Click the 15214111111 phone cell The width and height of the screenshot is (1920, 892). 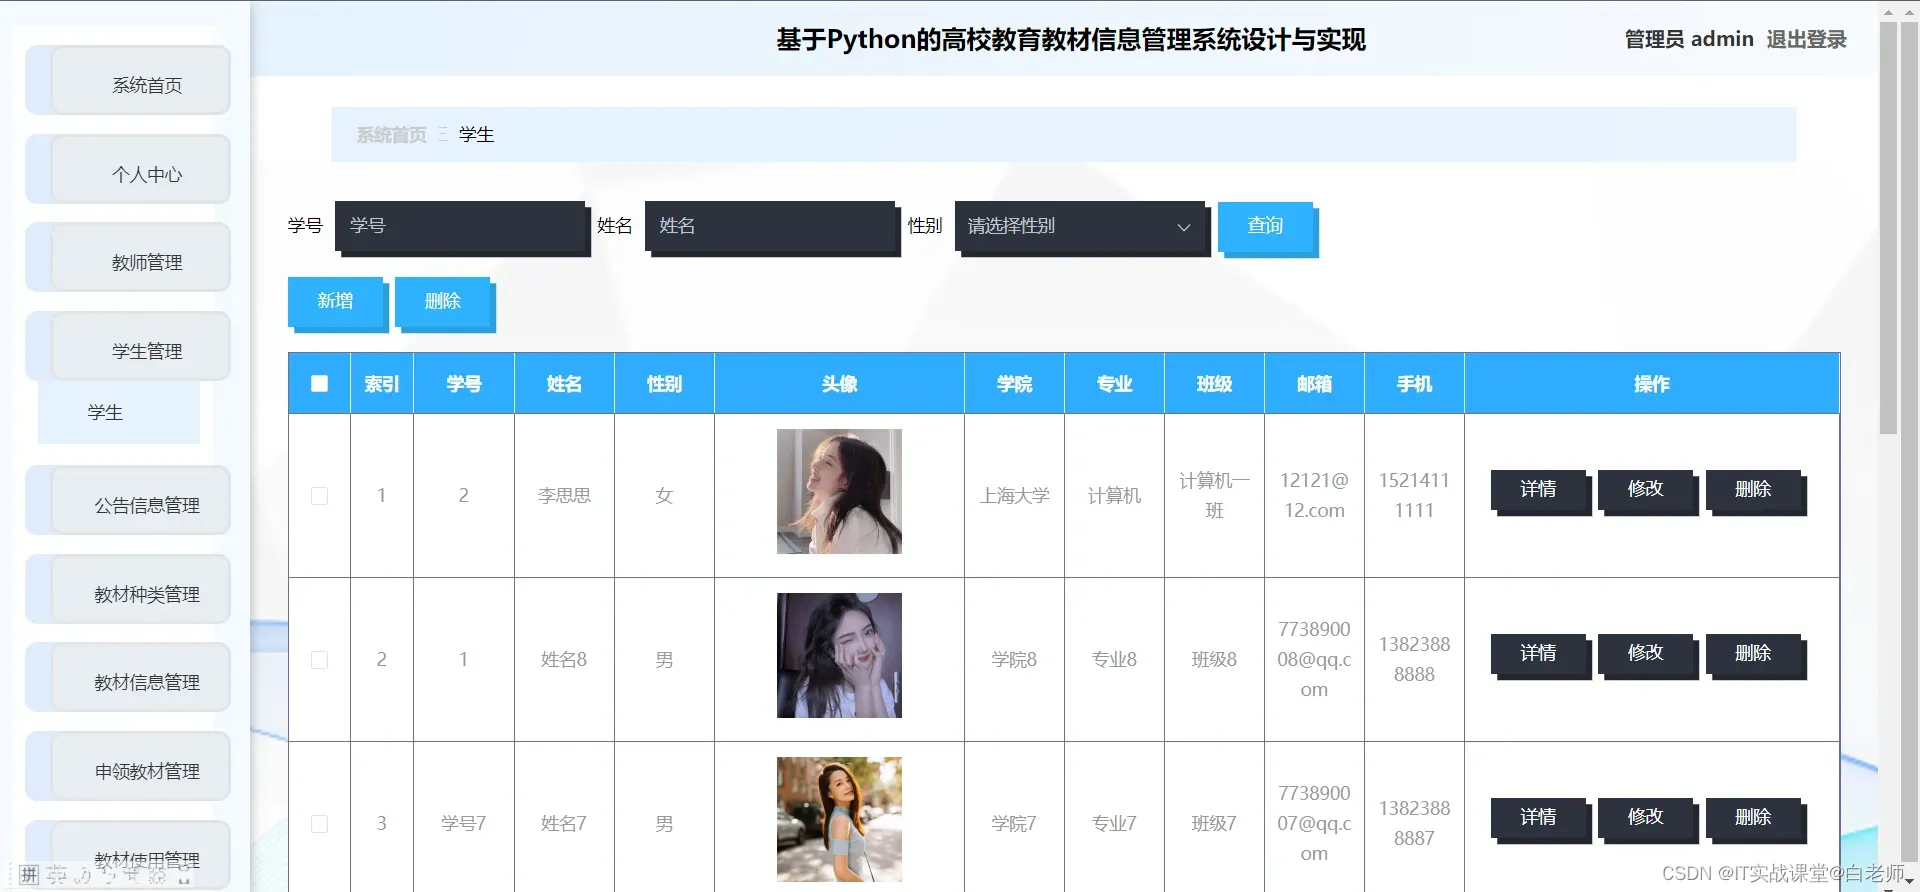[1414, 496]
